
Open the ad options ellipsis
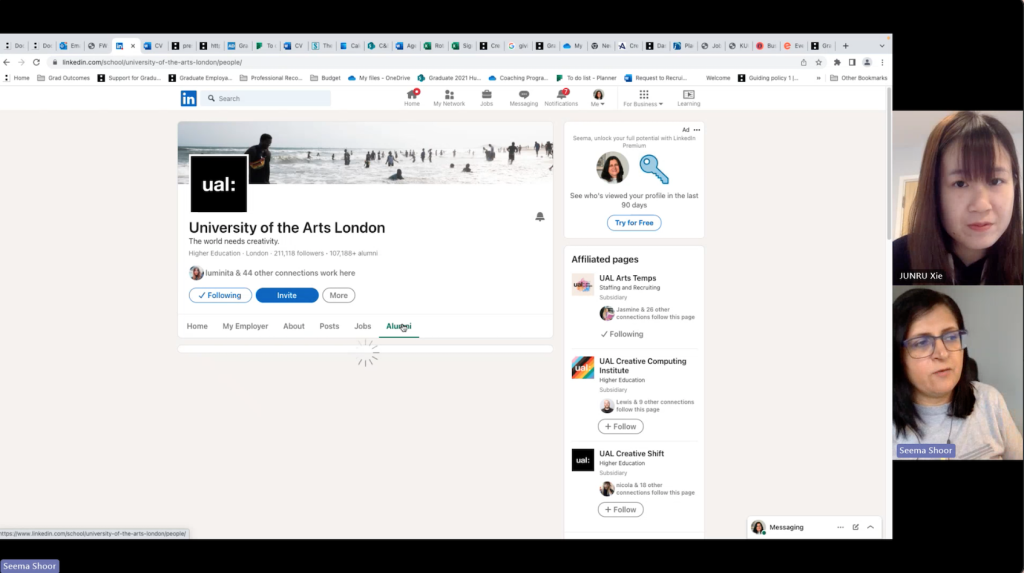pyautogui.click(x=697, y=130)
